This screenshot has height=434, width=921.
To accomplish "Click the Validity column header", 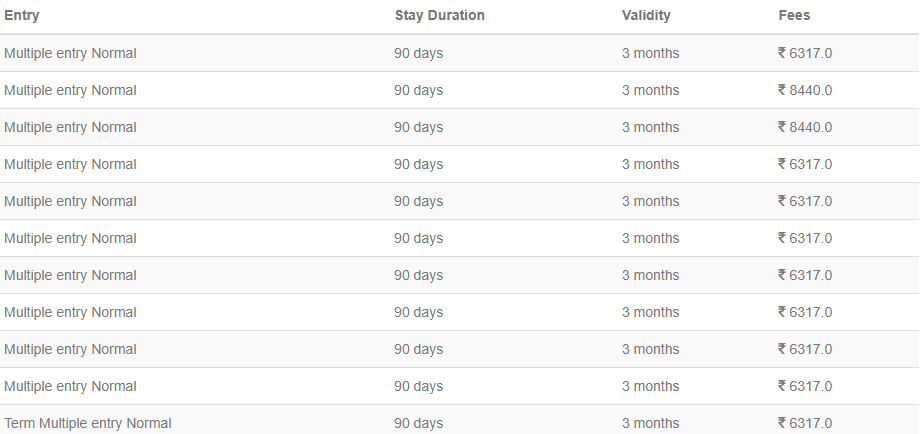I will (x=646, y=16).
